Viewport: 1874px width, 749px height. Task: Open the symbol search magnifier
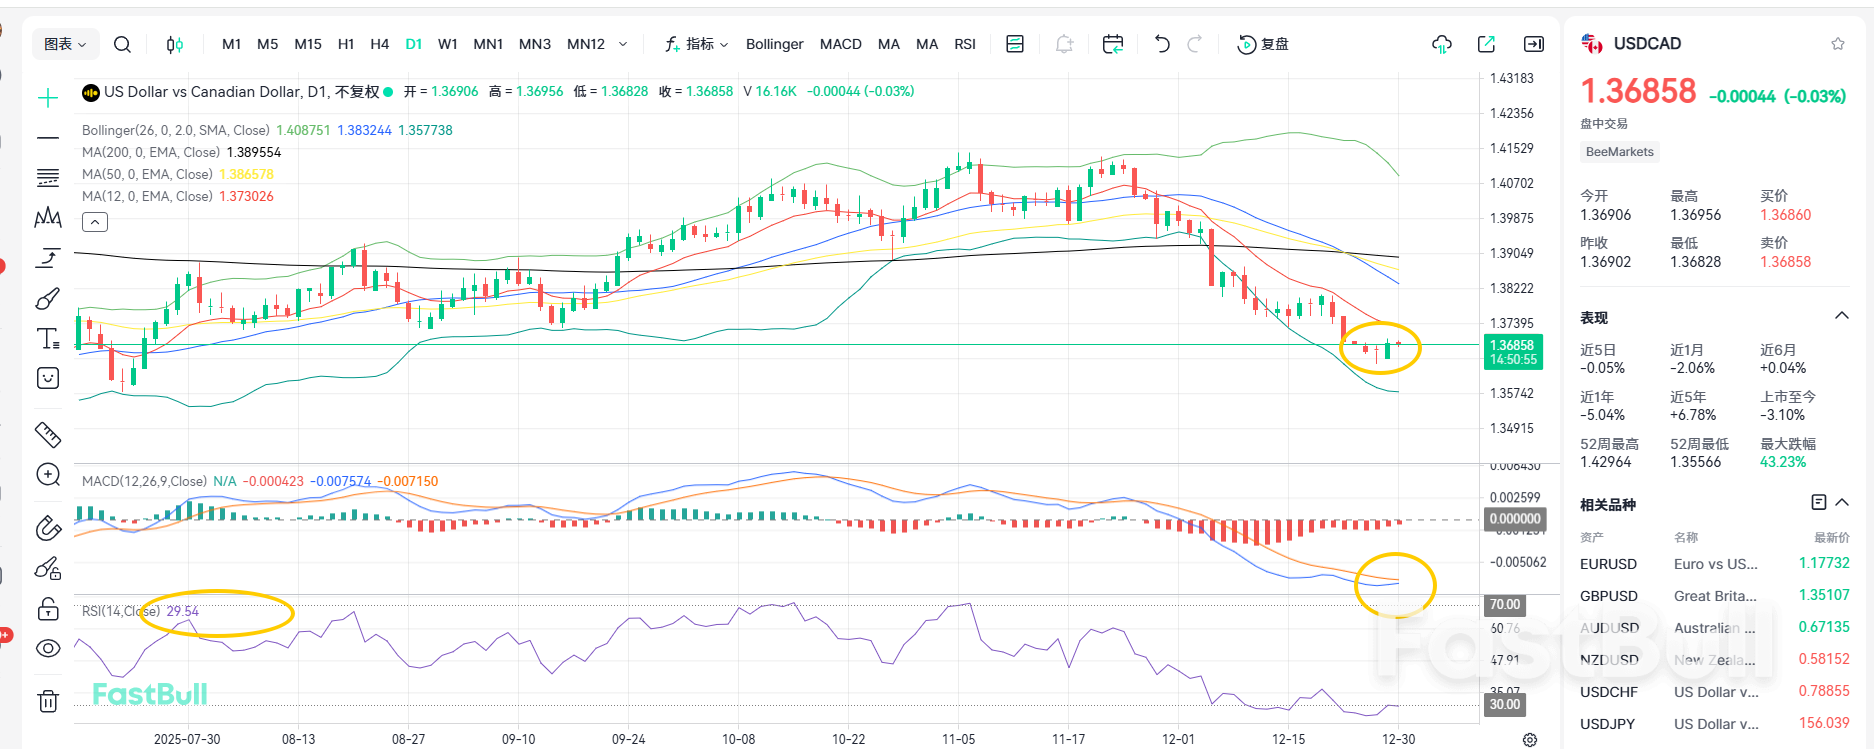(122, 44)
